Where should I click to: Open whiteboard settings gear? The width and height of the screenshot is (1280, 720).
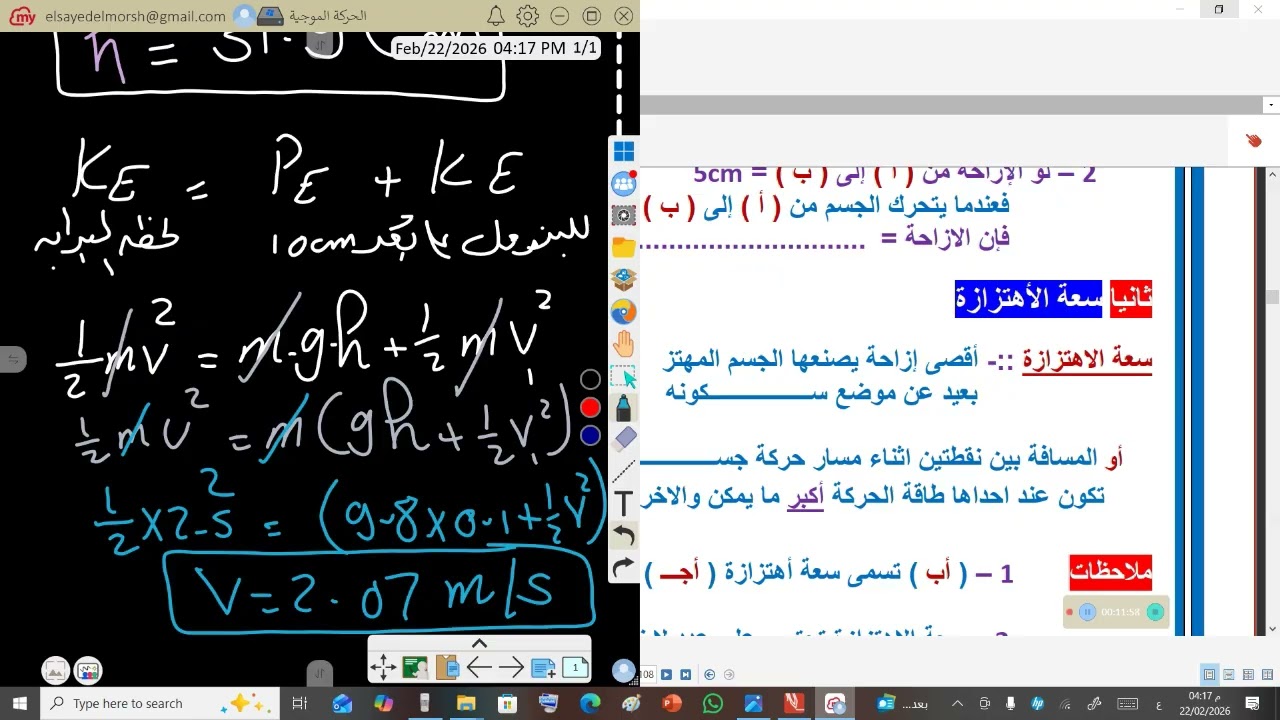pos(528,16)
